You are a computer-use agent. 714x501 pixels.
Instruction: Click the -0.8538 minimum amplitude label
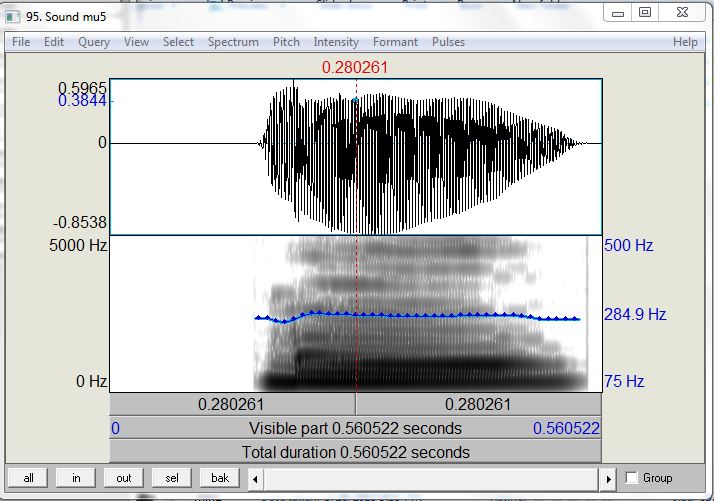coord(80,223)
